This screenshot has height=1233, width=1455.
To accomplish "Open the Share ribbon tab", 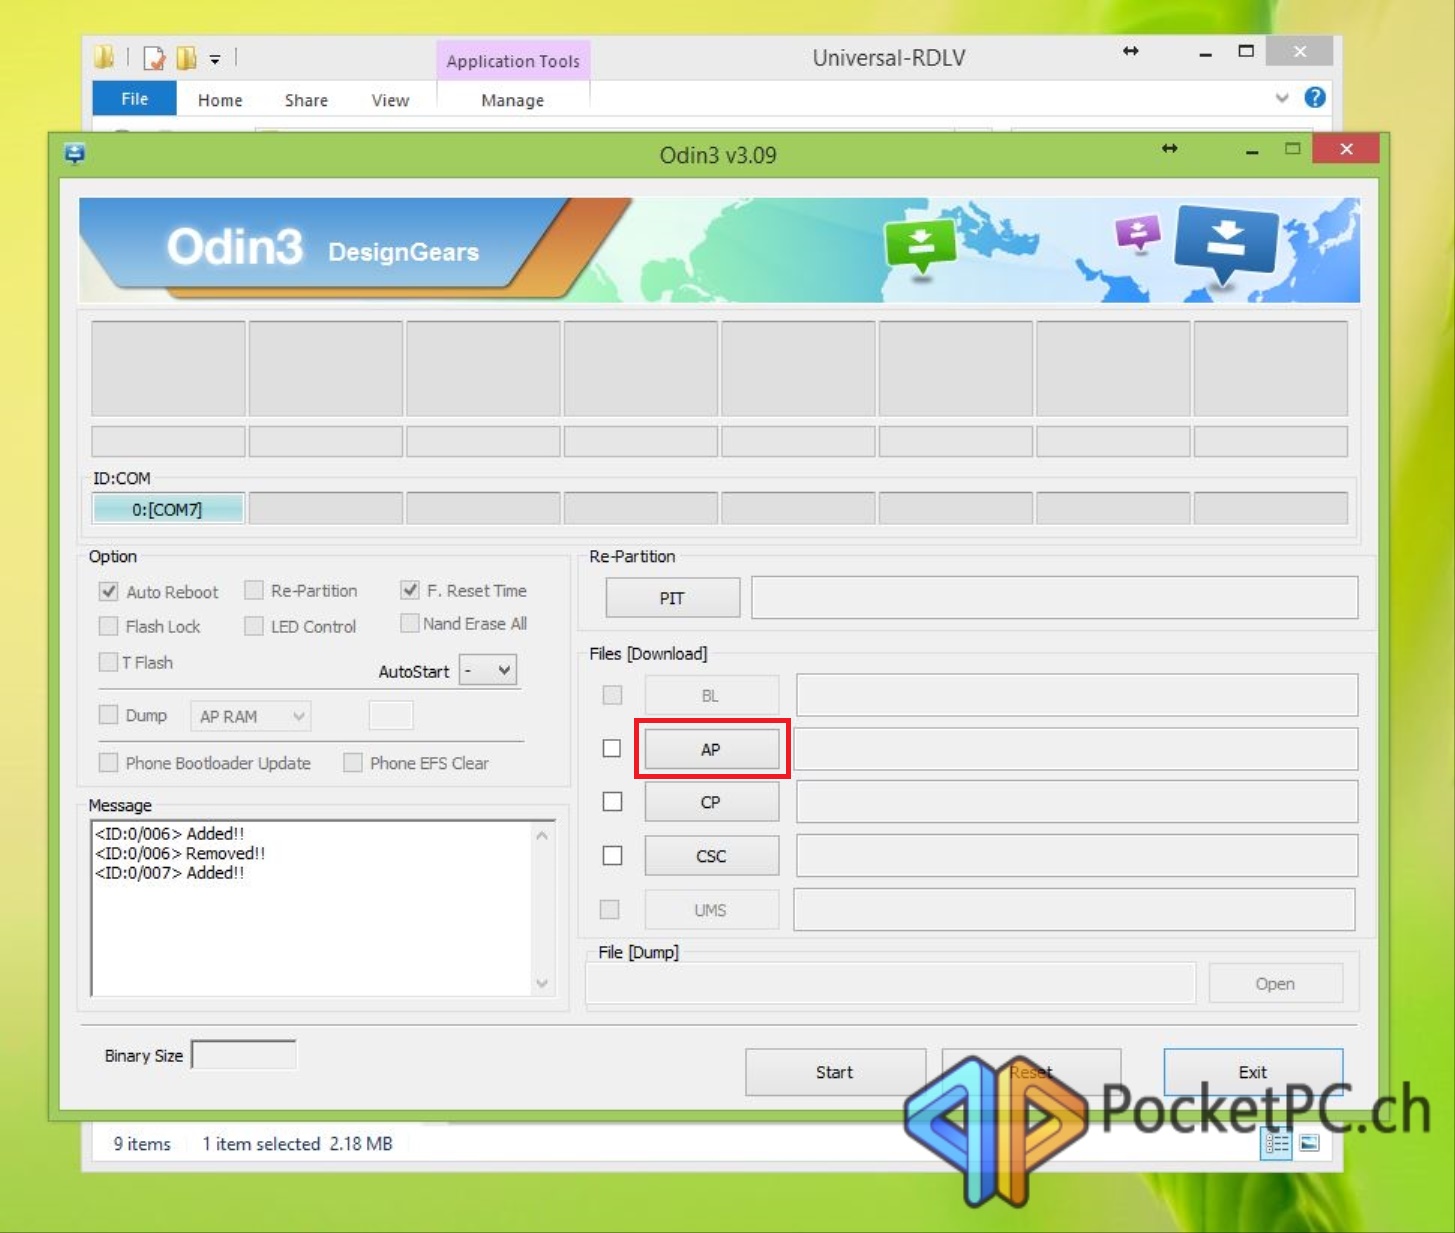I will click(x=306, y=100).
